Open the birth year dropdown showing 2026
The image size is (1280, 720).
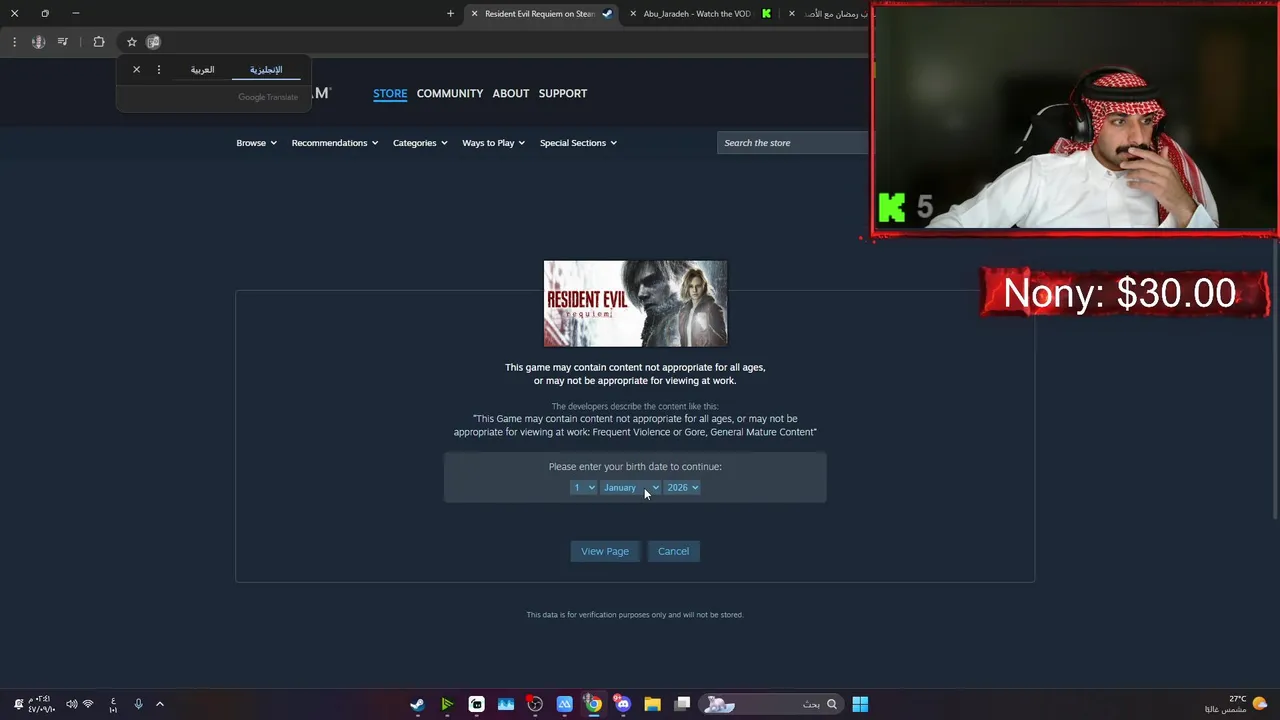pos(682,487)
